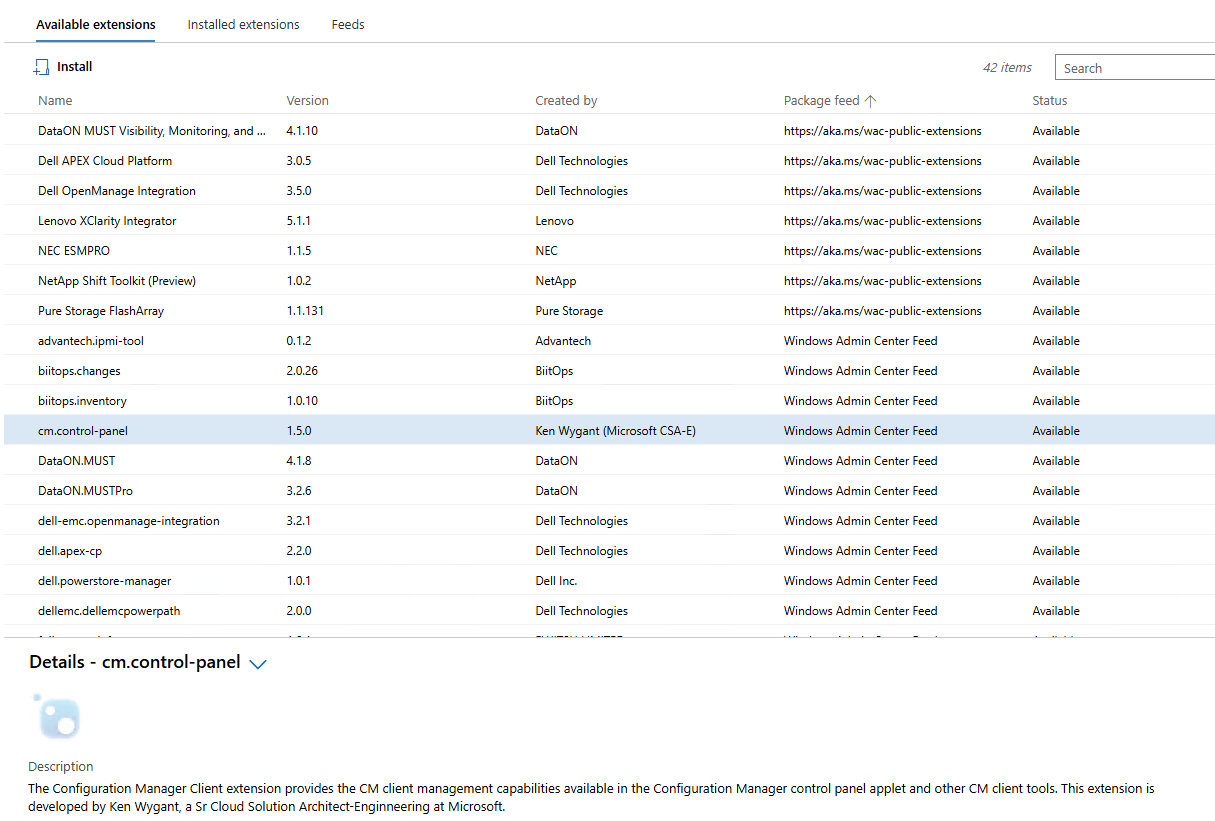
Task: Sort the list by Name column header
Action: [55, 101]
